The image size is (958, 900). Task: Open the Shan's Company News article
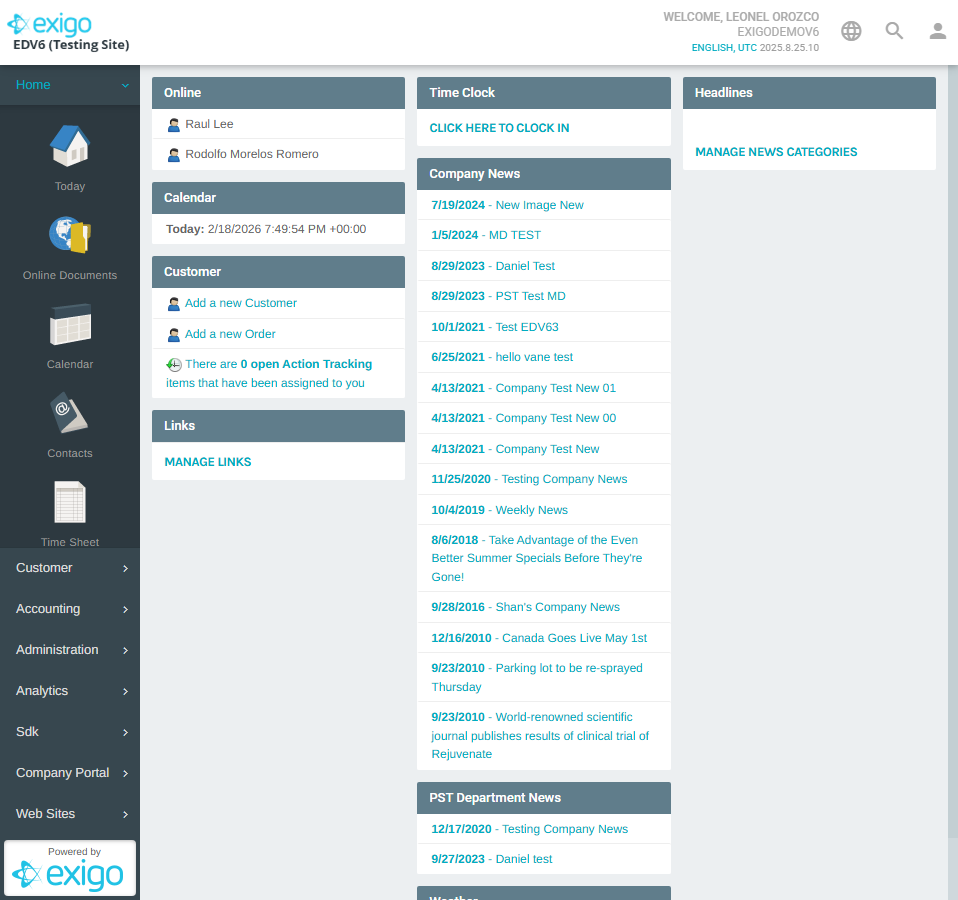tap(556, 607)
